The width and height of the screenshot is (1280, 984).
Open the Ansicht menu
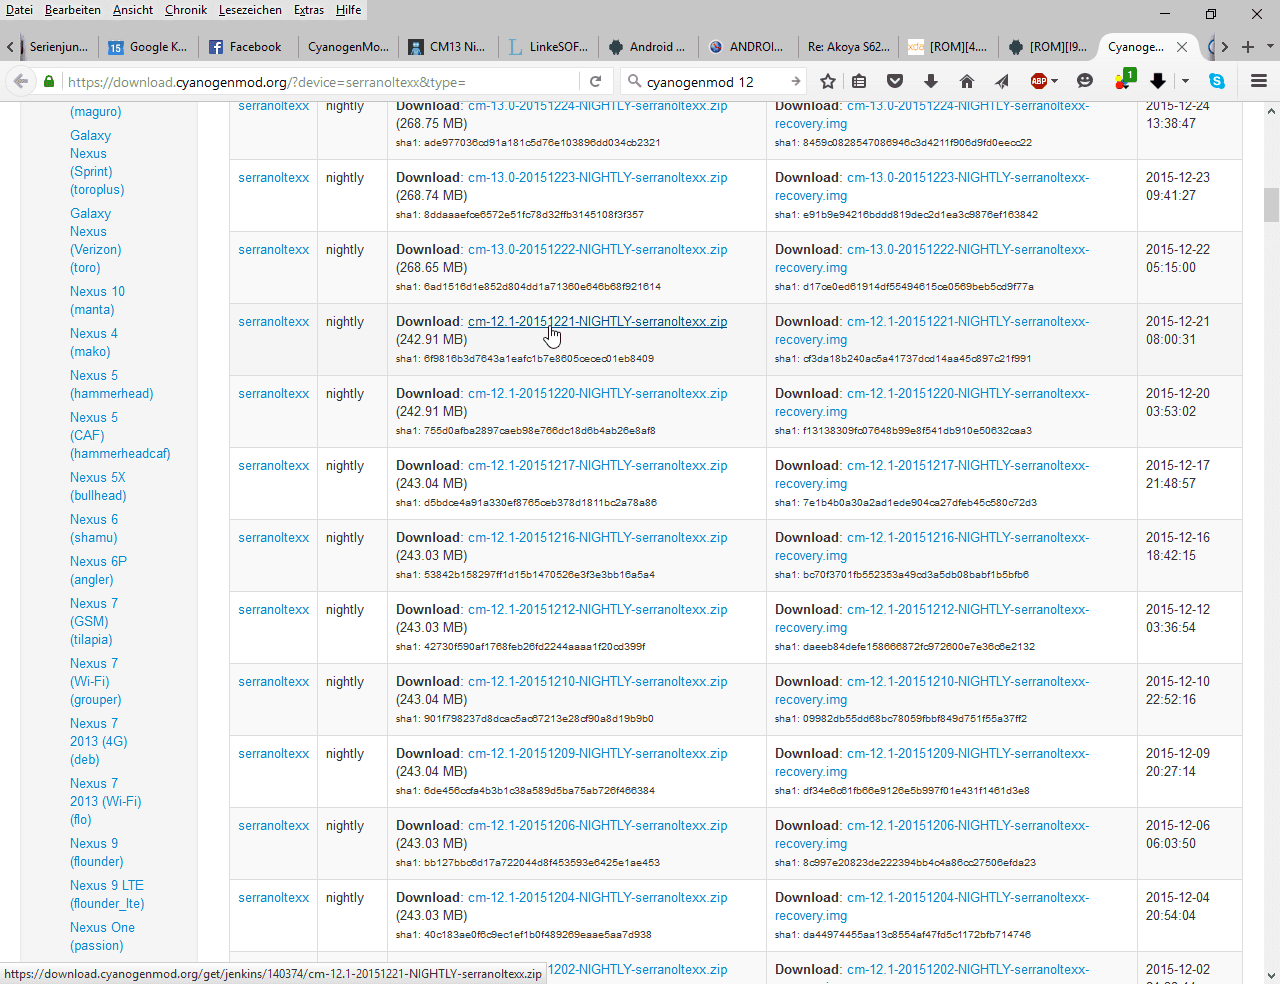tap(133, 10)
